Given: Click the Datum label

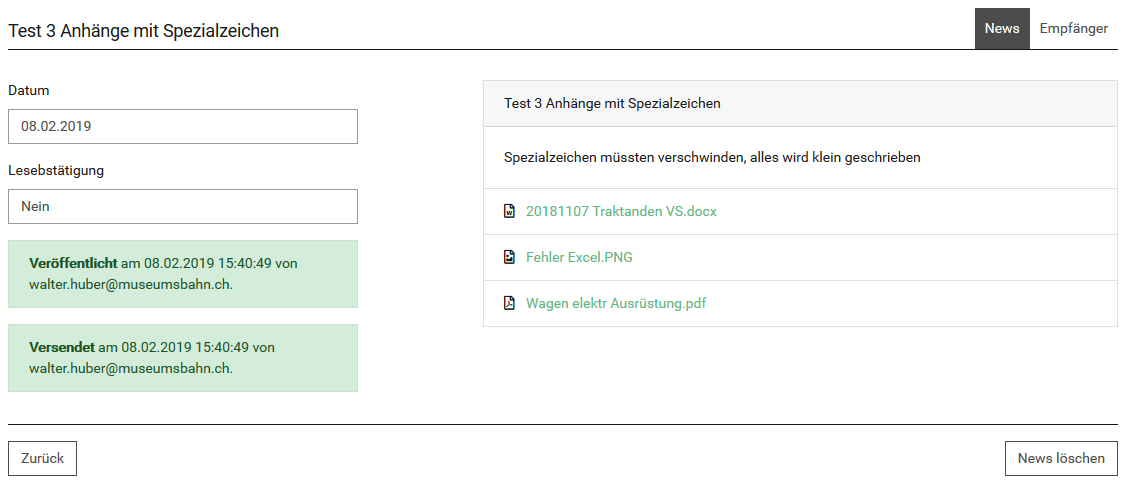Looking at the screenshot, I should [x=29, y=90].
